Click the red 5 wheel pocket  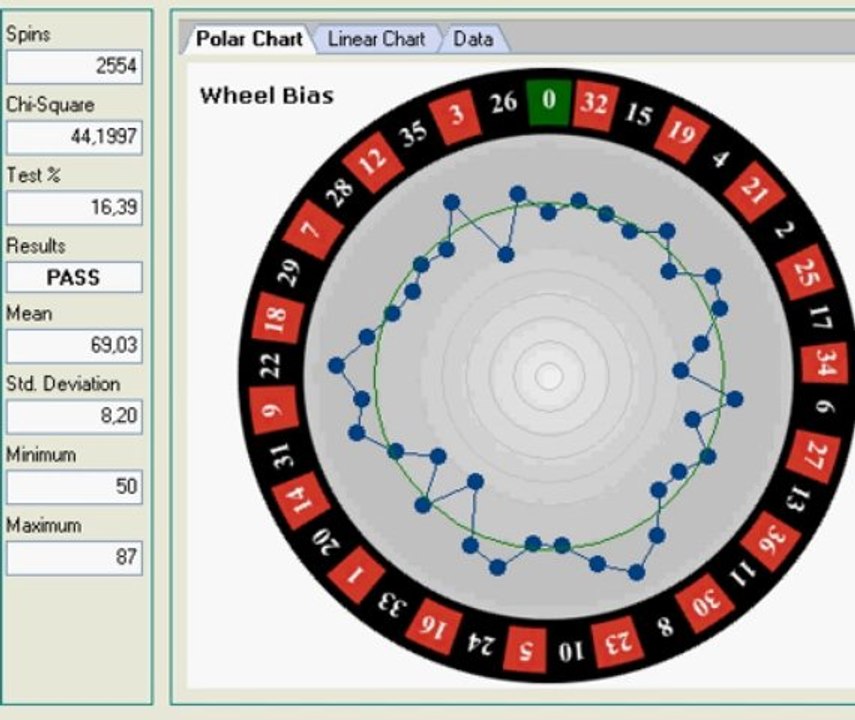click(x=525, y=649)
